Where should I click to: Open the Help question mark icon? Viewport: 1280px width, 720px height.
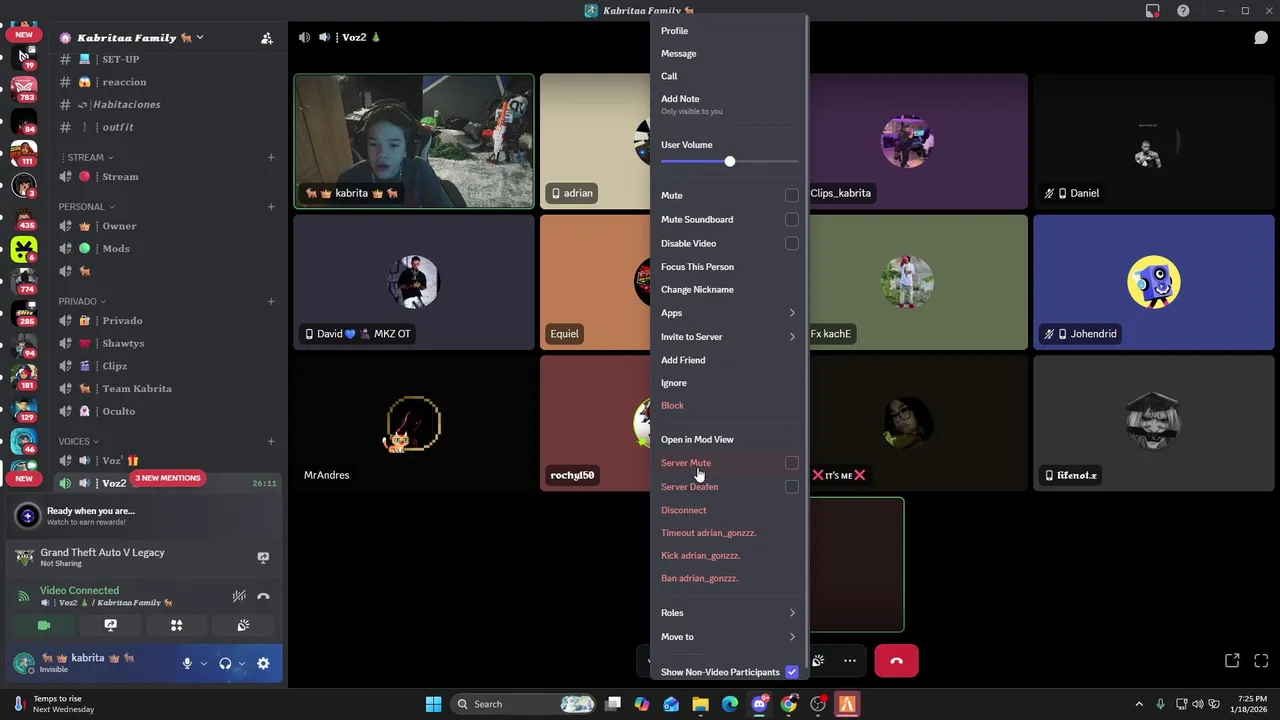1183,11
